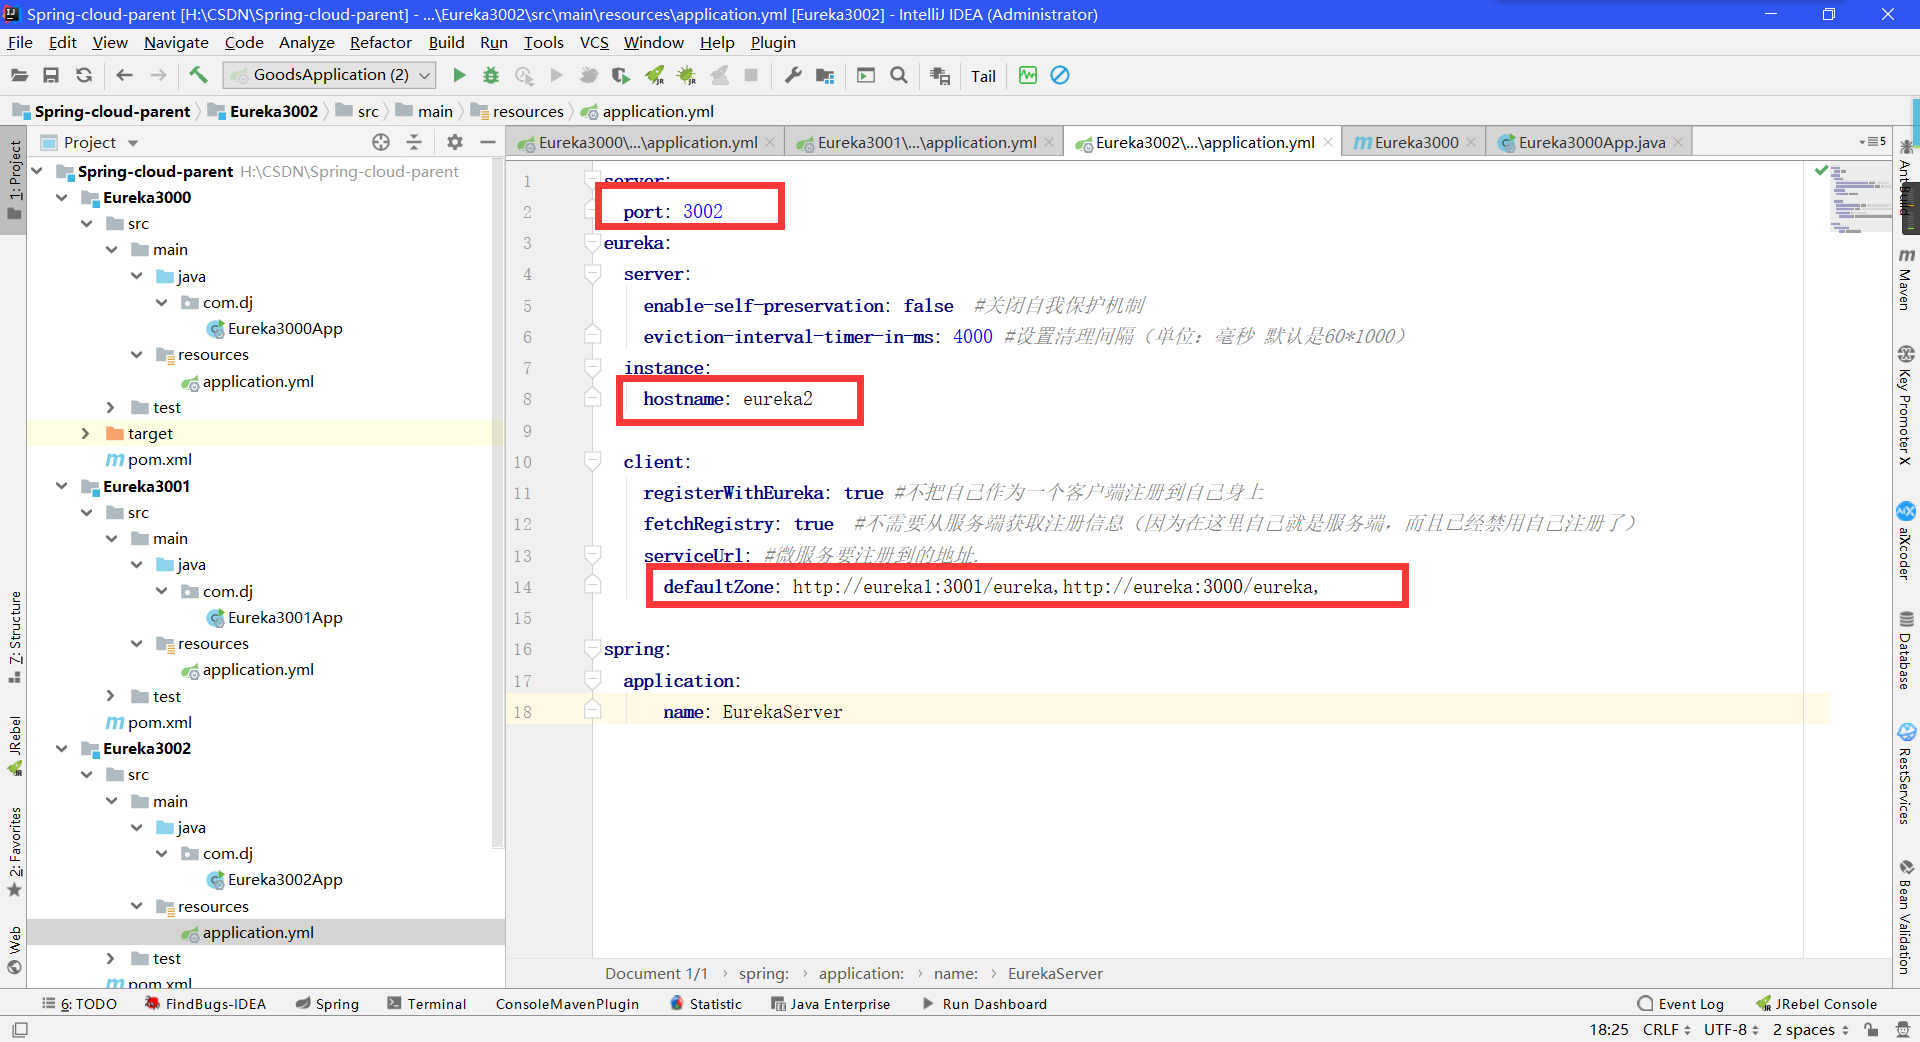
Task: Open Maven side panel
Action: pyautogui.click(x=1906, y=279)
